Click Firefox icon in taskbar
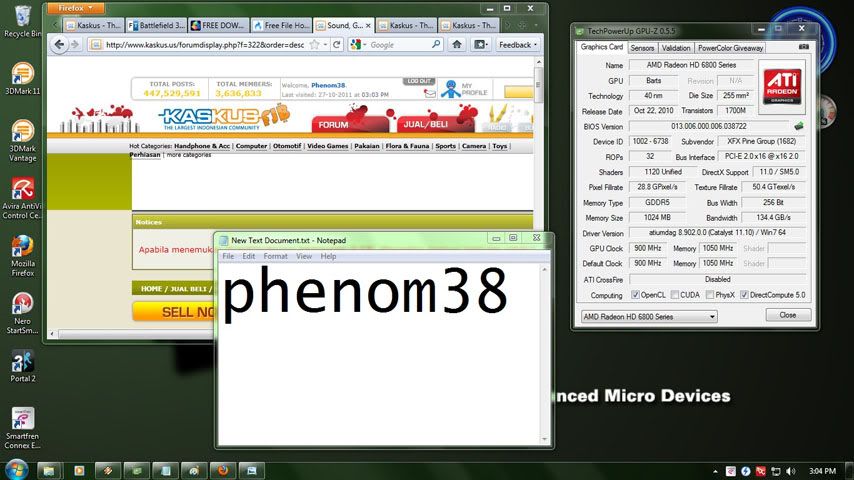This screenshot has height=480, width=854. (223, 470)
